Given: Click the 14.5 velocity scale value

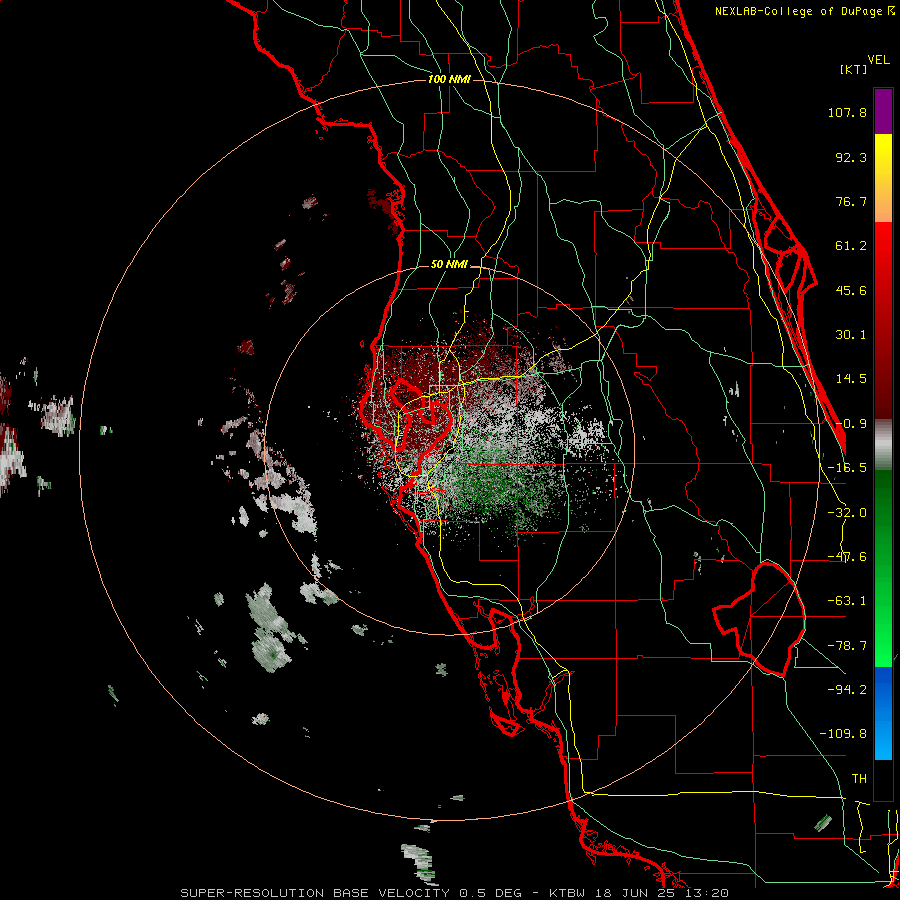Looking at the screenshot, I should (851, 379).
